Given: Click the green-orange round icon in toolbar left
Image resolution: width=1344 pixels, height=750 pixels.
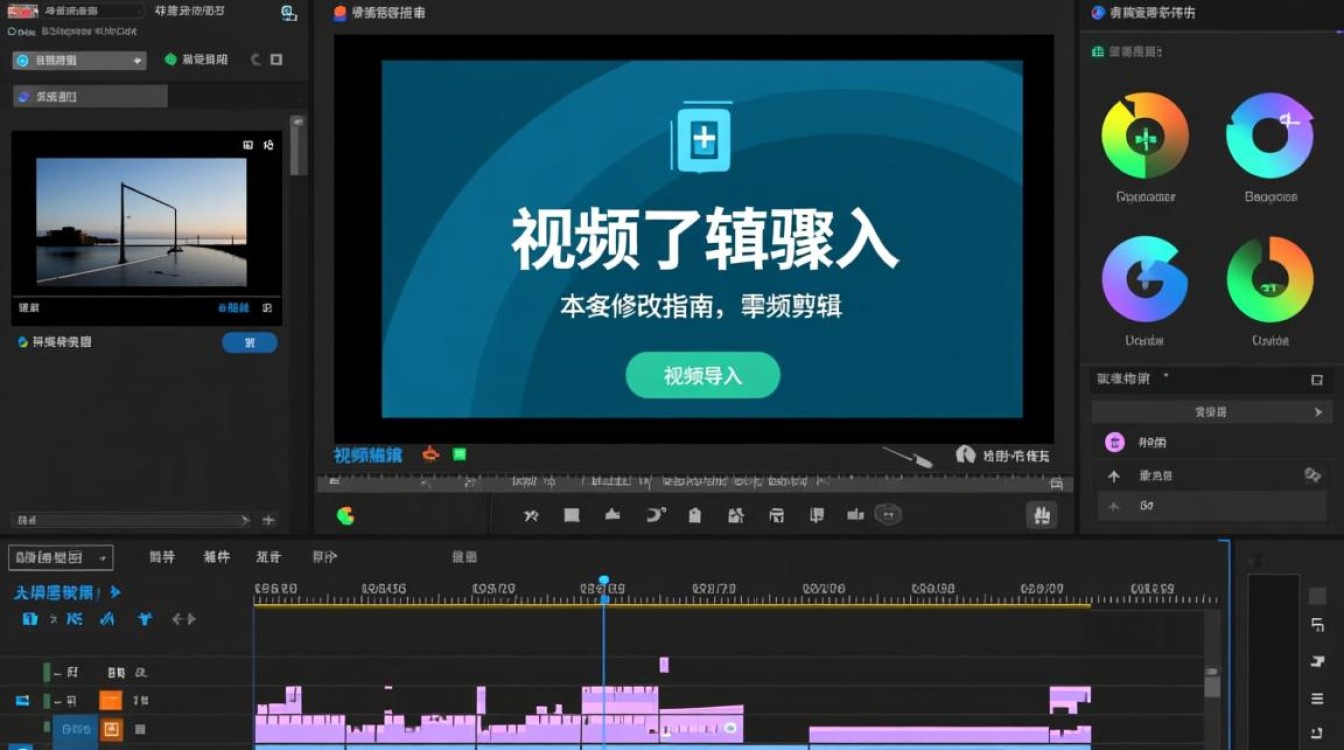Looking at the screenshot, I should [x=345, y=516].
